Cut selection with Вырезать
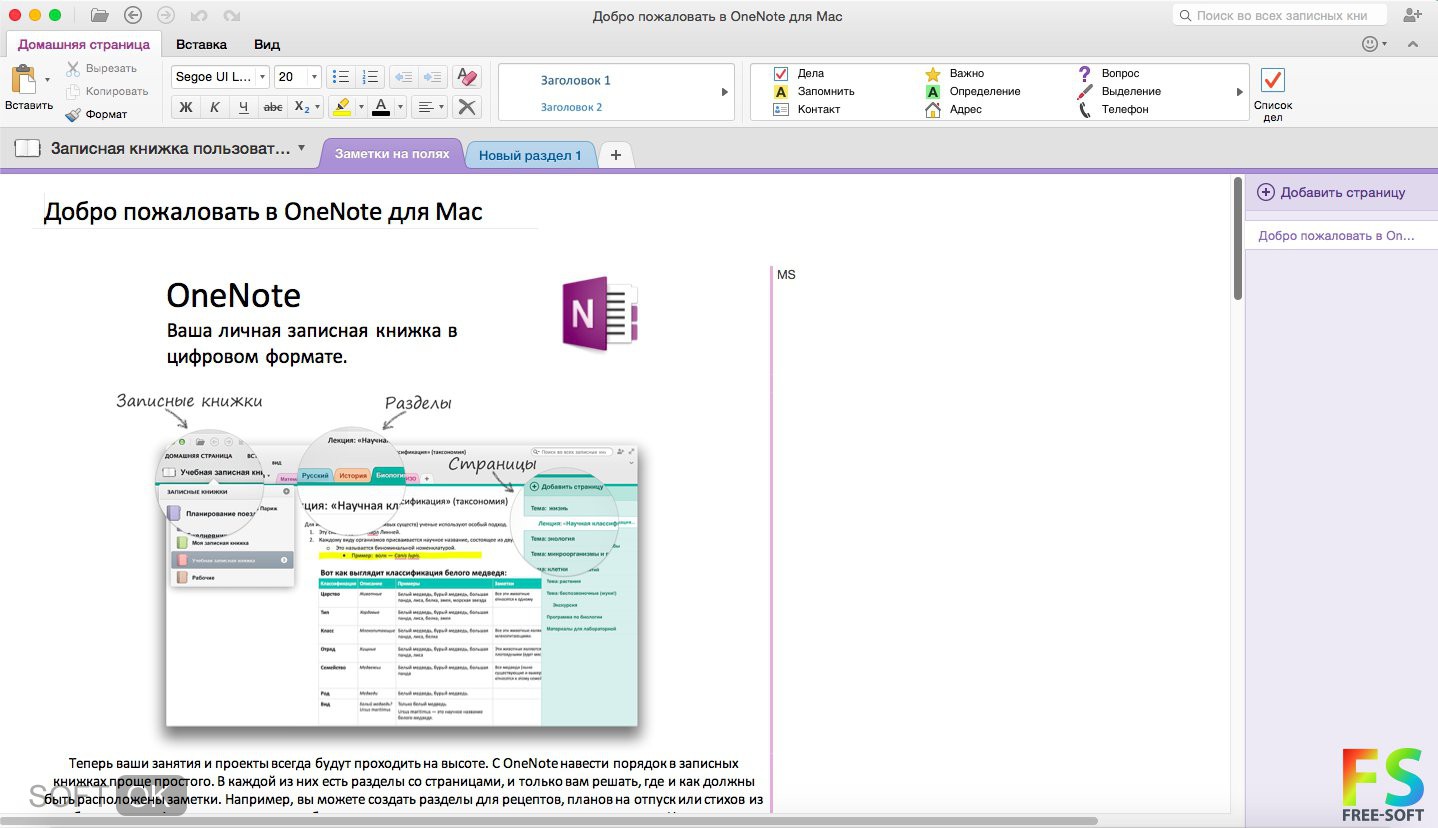1438x828 pixels. 102,68
